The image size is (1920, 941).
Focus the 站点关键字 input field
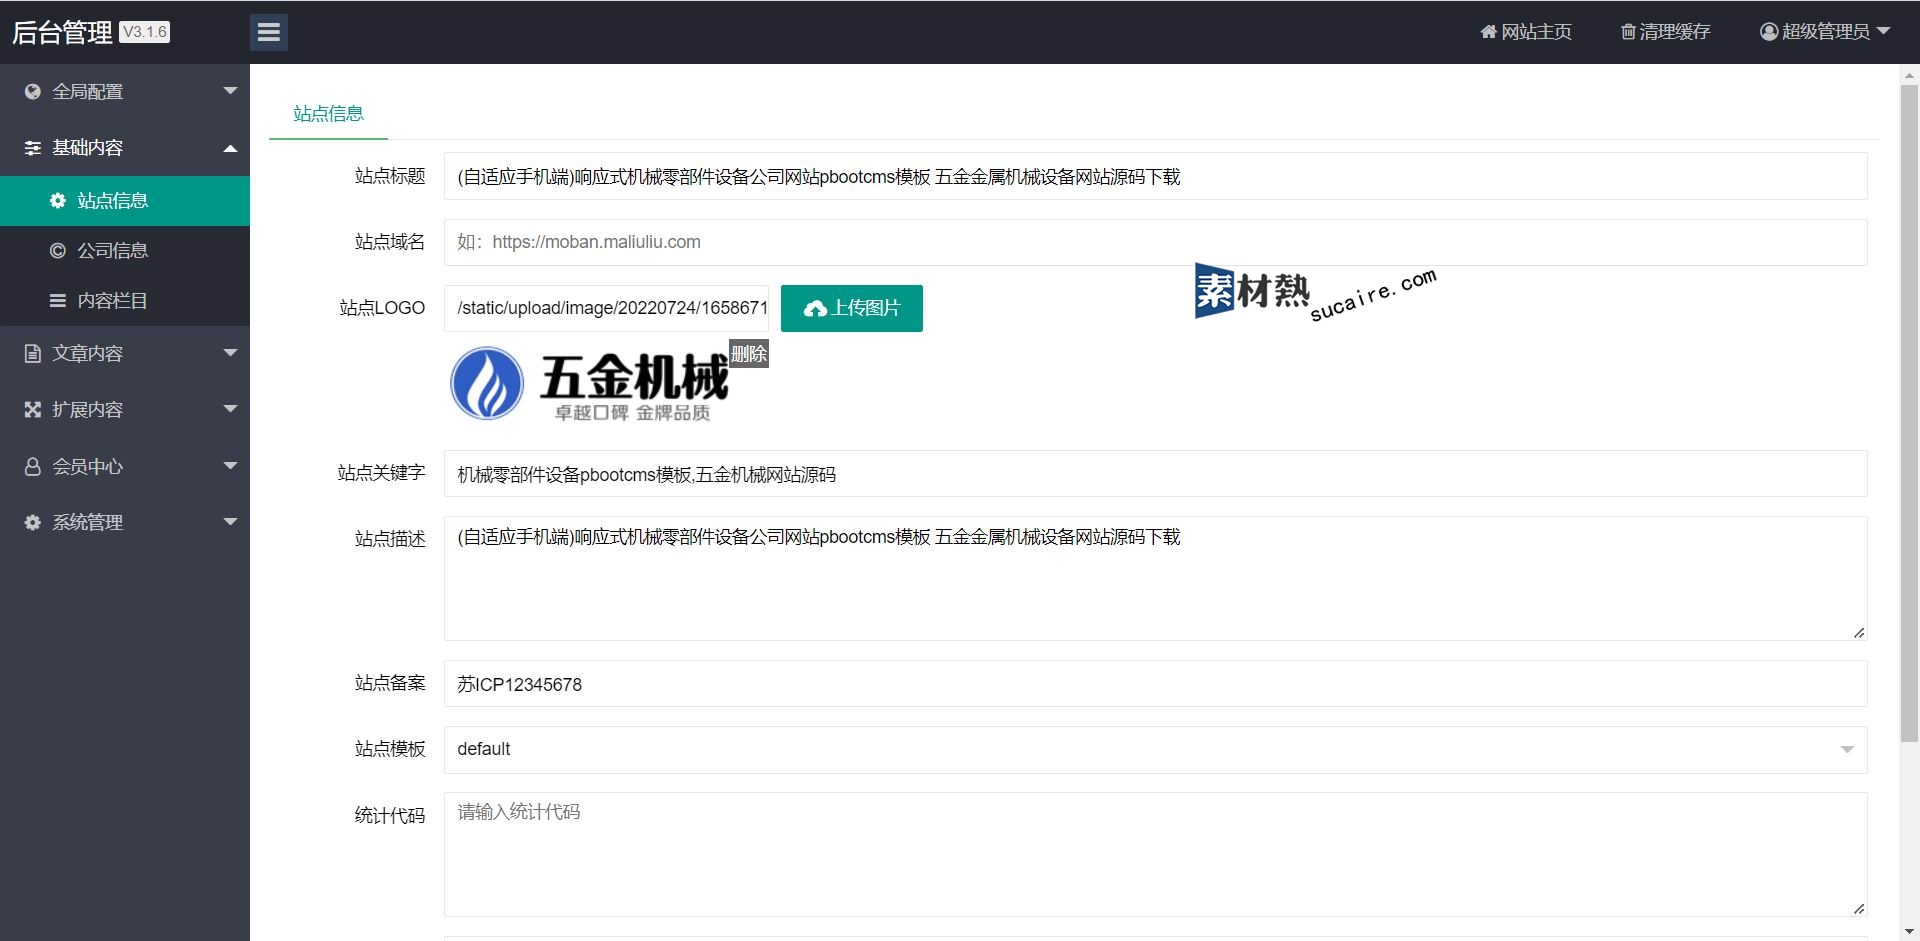[1155, 473]
